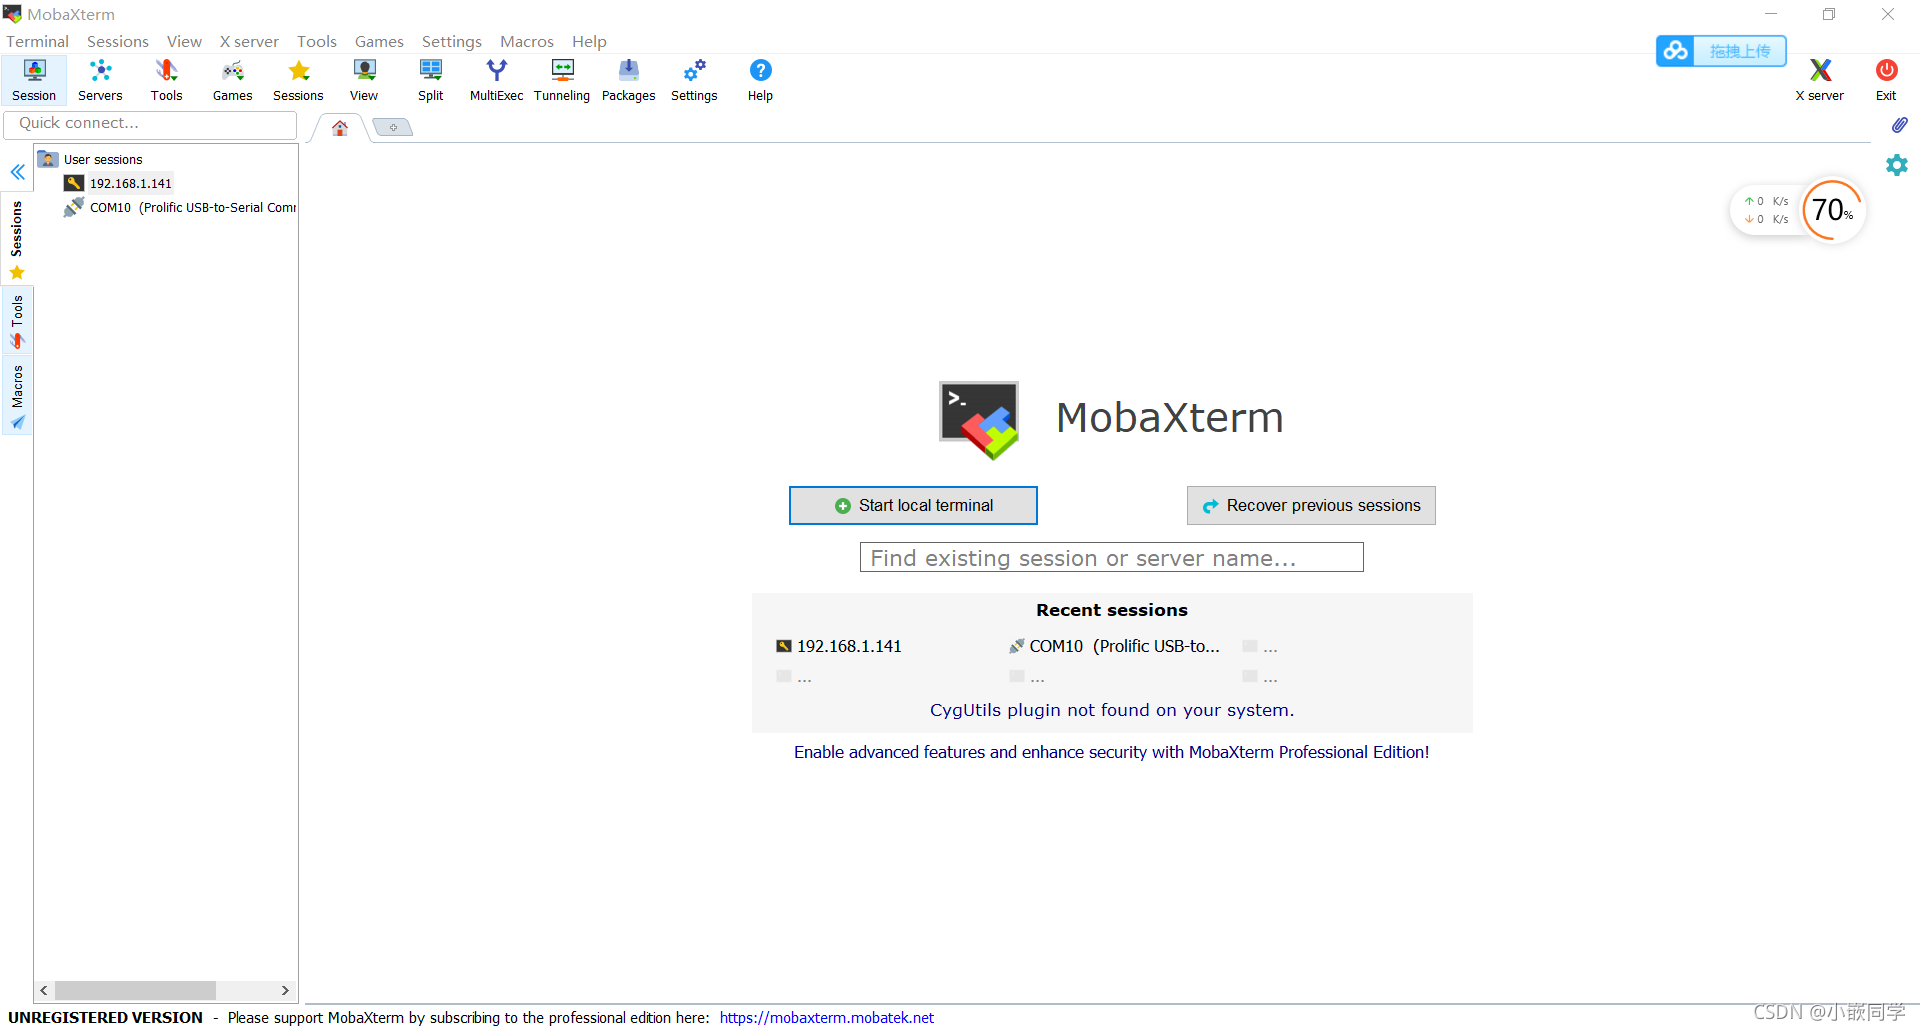Click the sidebar horizontal scrollbar thumb

point(135,990)
